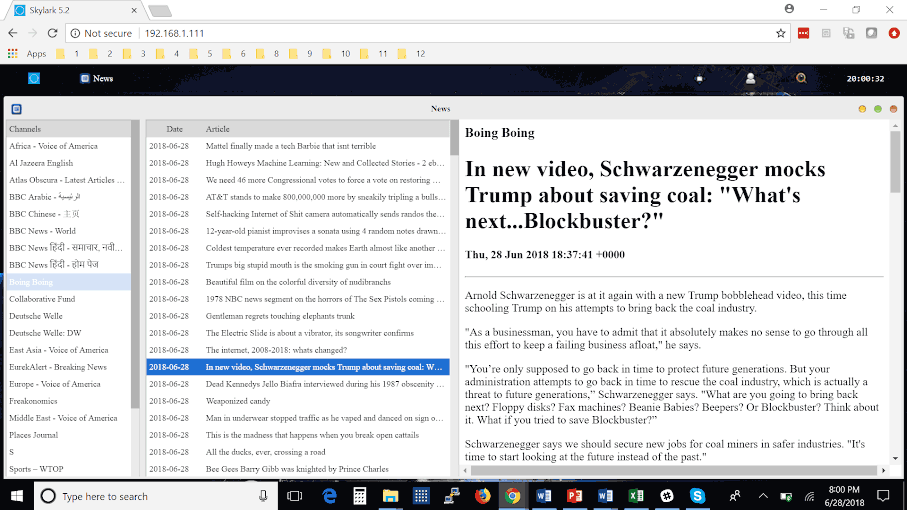Click the red circular extension icon at far right
The height and width of the screenshot is (510, 907).
tap(894, 34)
